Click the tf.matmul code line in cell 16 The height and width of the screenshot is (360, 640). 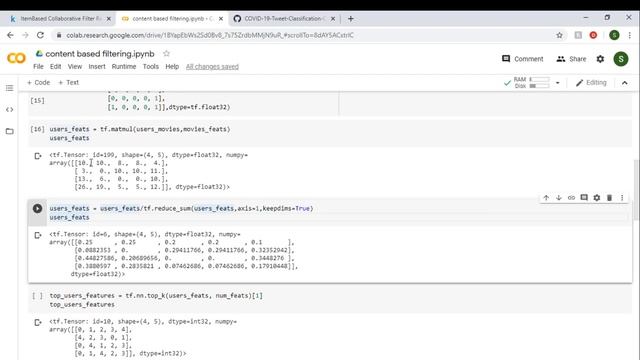140,129
